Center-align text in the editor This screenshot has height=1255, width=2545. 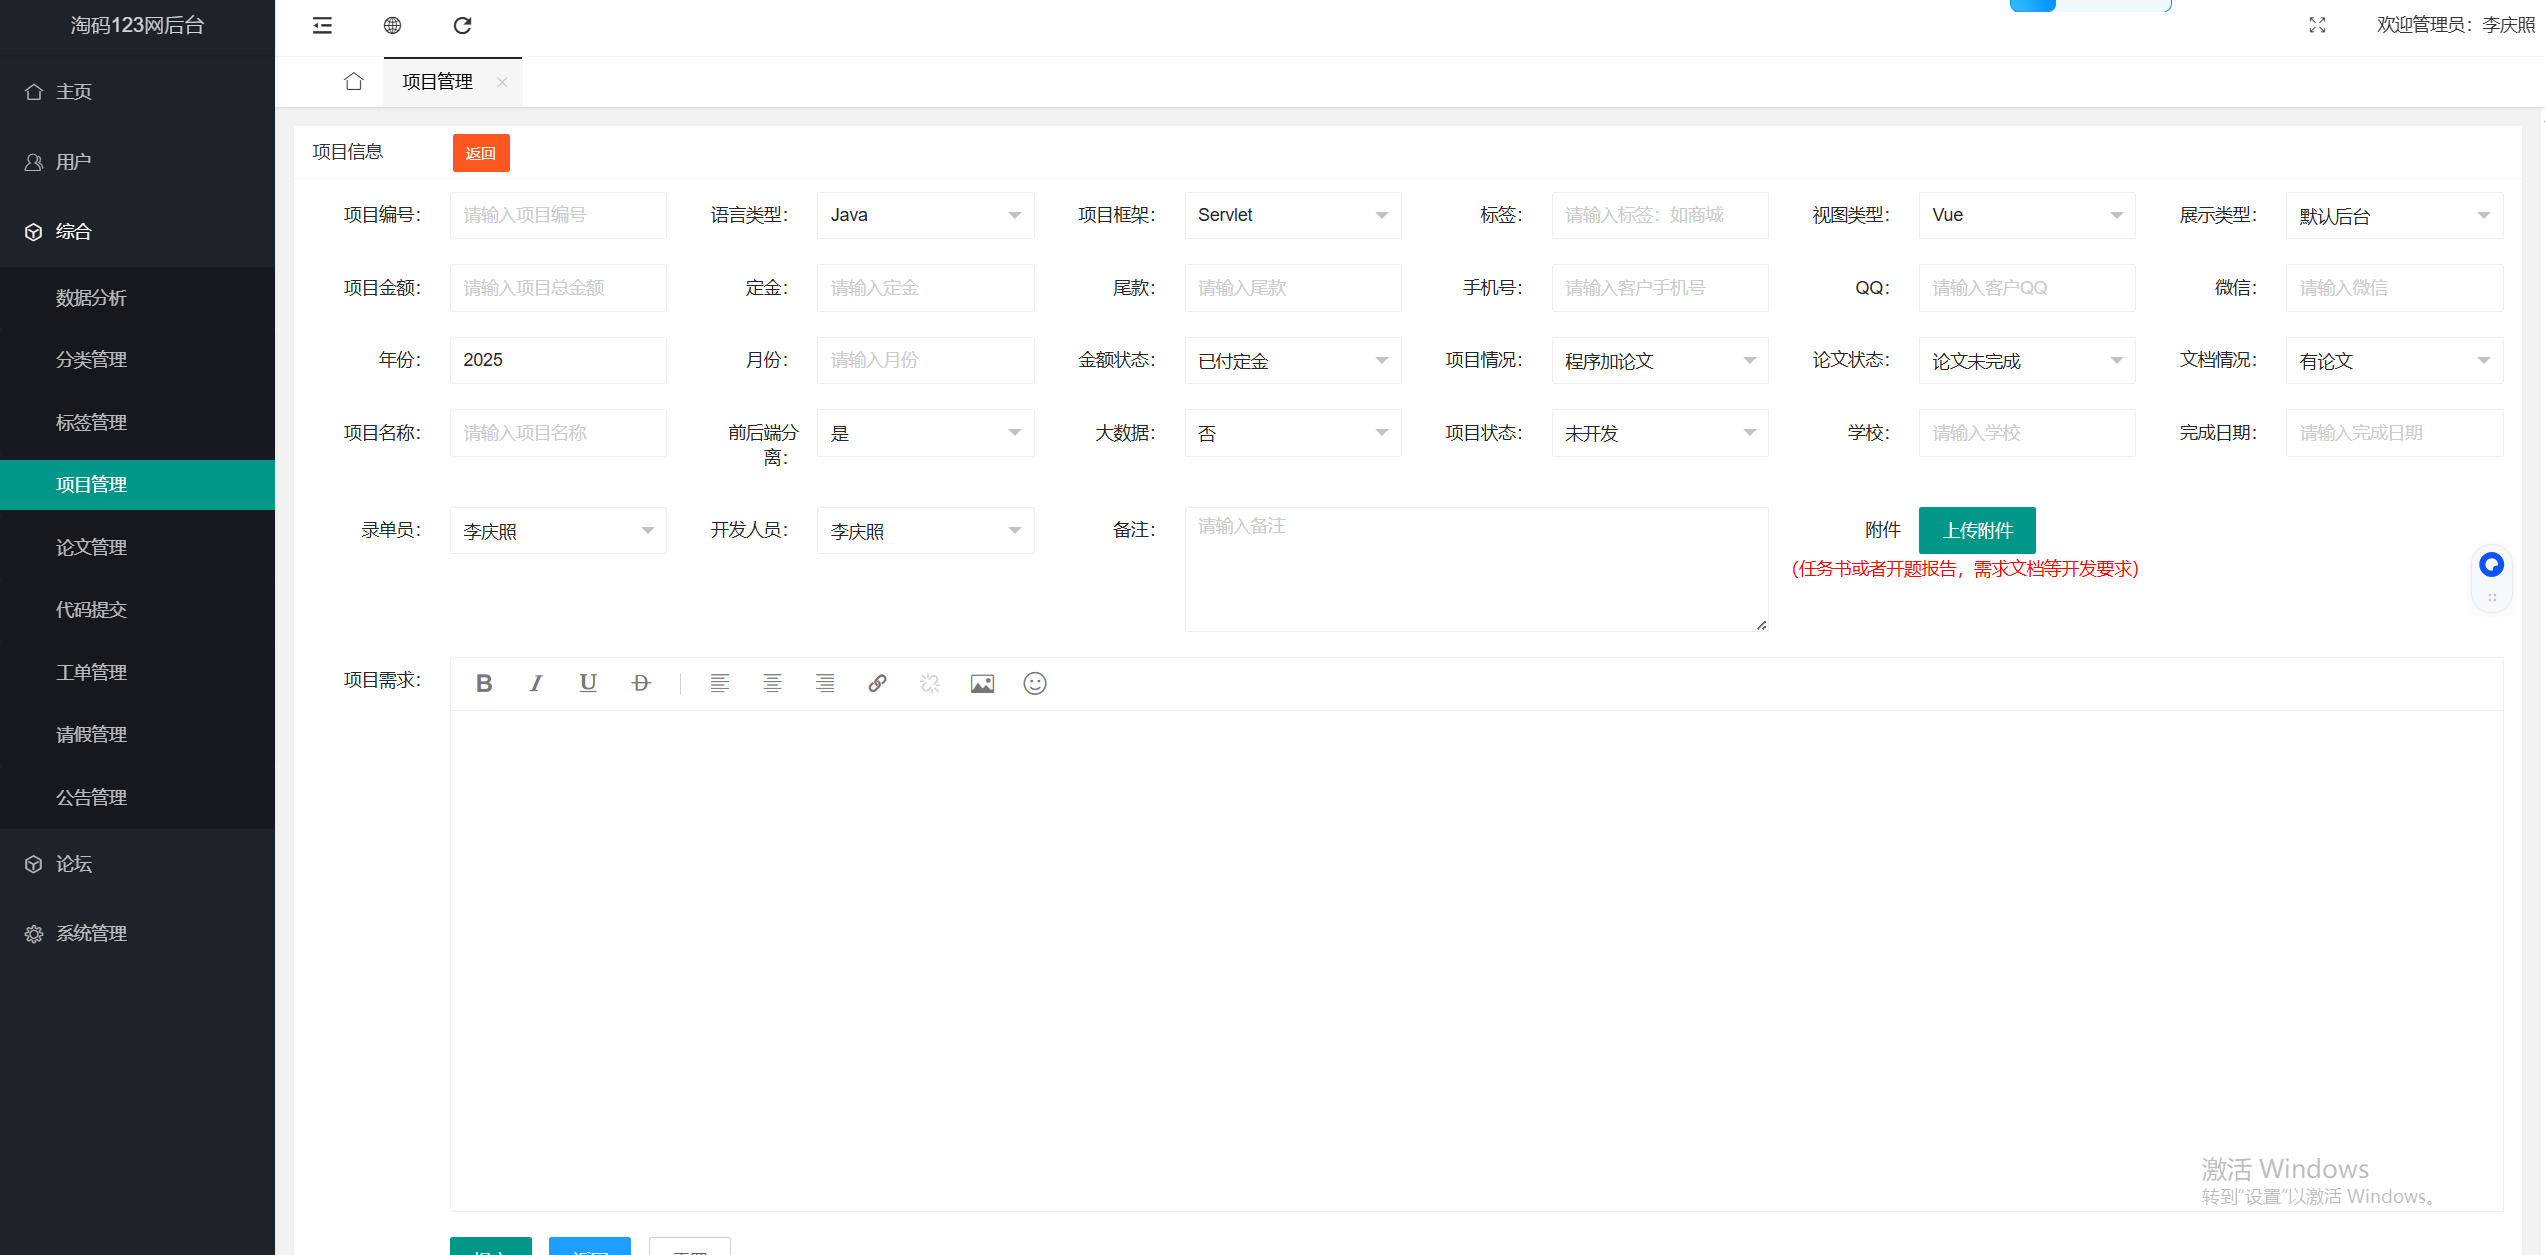pyautogui.click(x=772, y=683)
